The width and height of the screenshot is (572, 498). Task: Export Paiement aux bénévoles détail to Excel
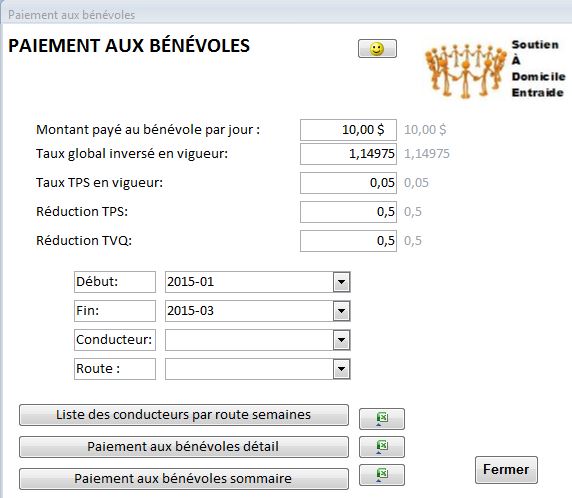[382, 447]
